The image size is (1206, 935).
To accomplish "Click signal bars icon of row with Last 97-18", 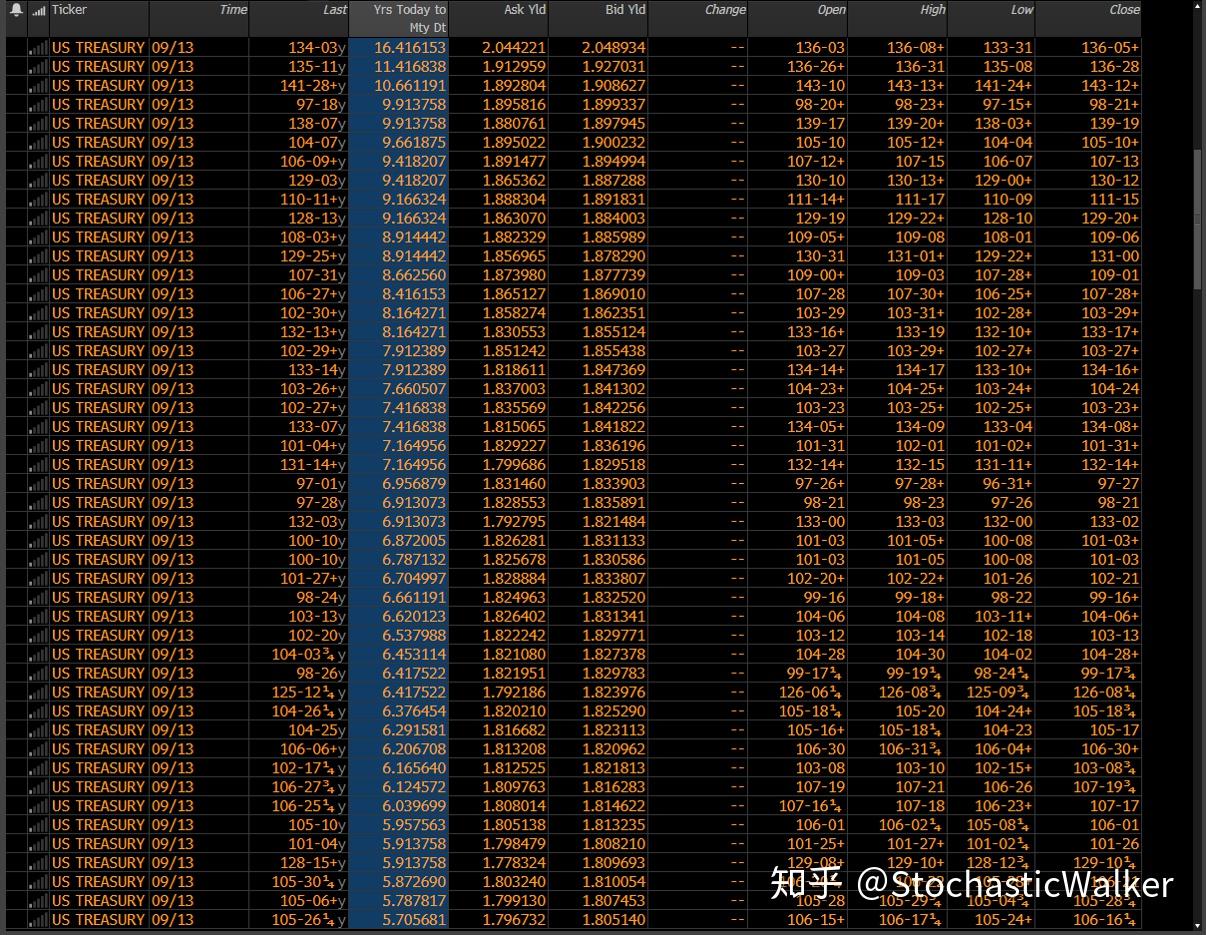I will click(38, 105).
